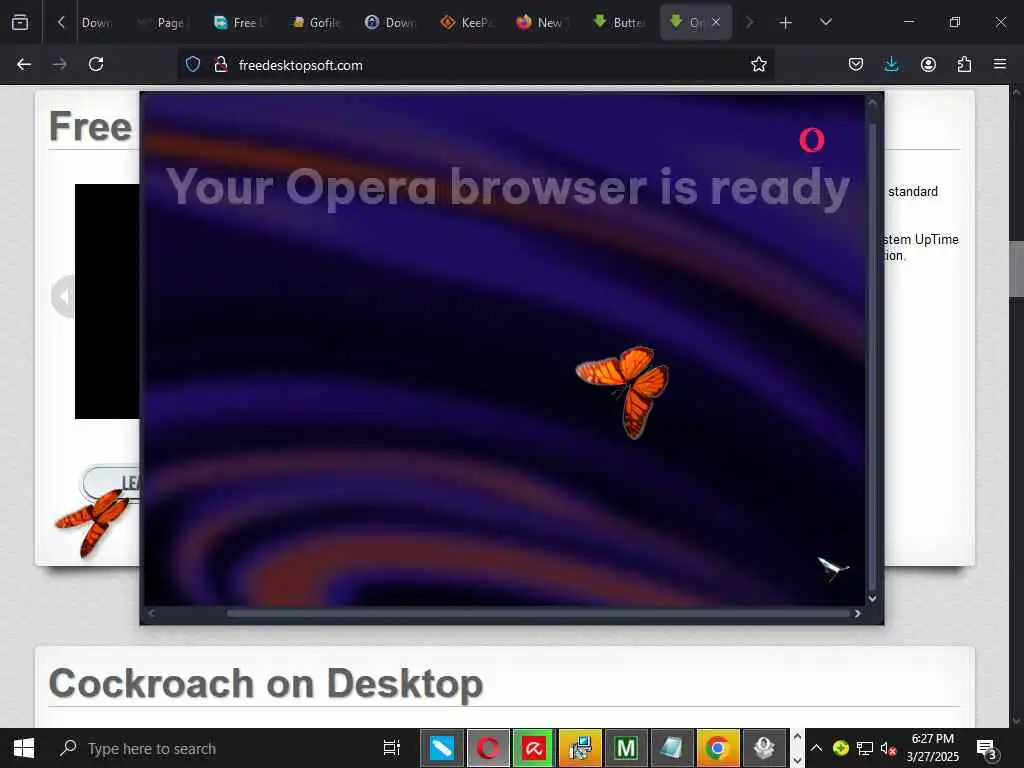Open a new tab with the plus button

coord(786,23)
